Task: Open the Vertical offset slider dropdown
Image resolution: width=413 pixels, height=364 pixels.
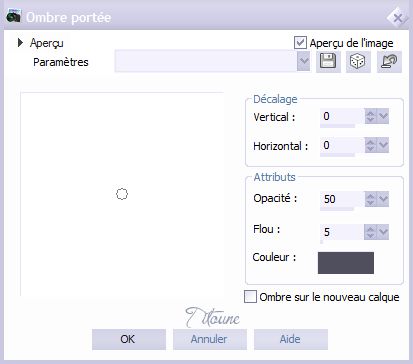Action: click(383, 116)
